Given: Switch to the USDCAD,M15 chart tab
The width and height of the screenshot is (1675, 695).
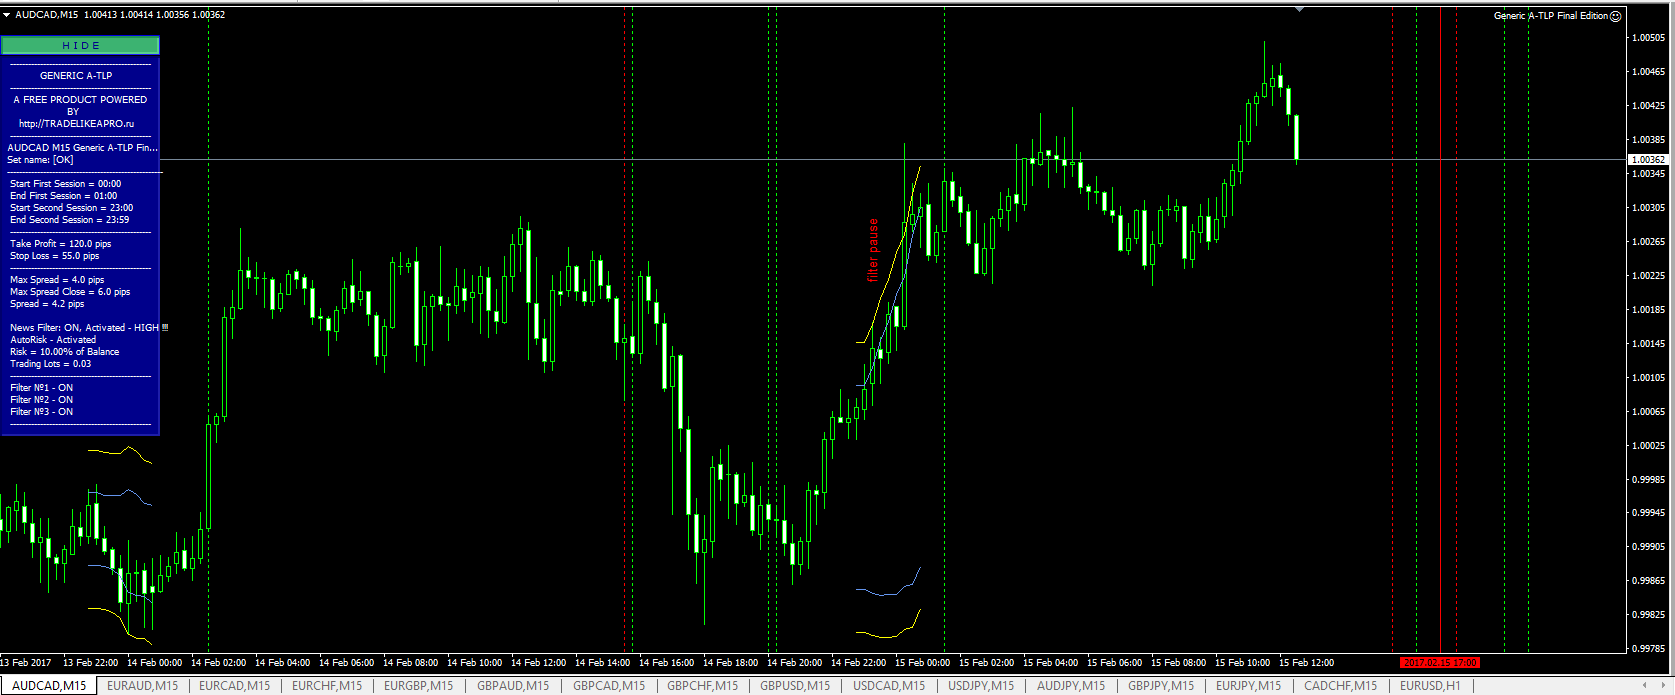Looking at the screenshot, I should click(889, 686).
